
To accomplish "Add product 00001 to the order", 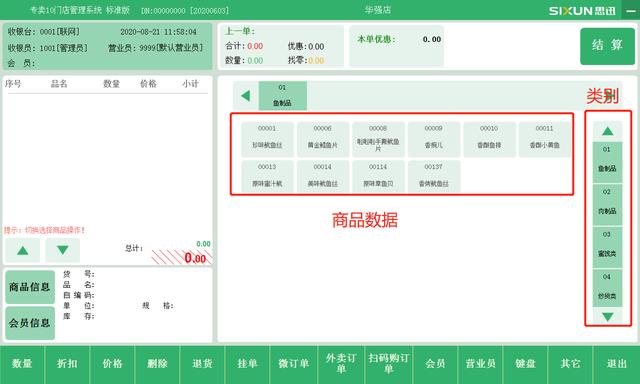I will (267, 139).
